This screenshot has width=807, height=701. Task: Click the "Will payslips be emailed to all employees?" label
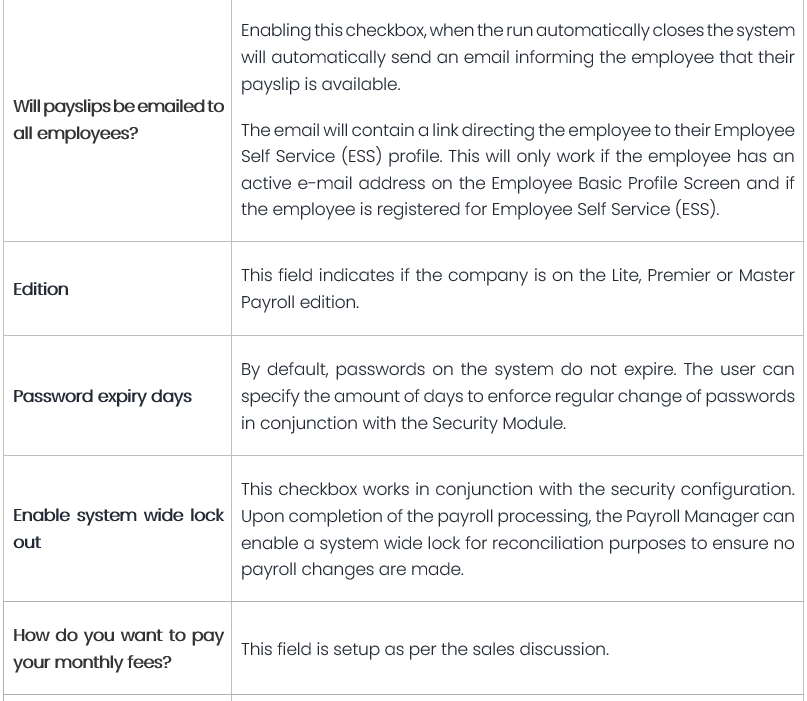[118, 120]
